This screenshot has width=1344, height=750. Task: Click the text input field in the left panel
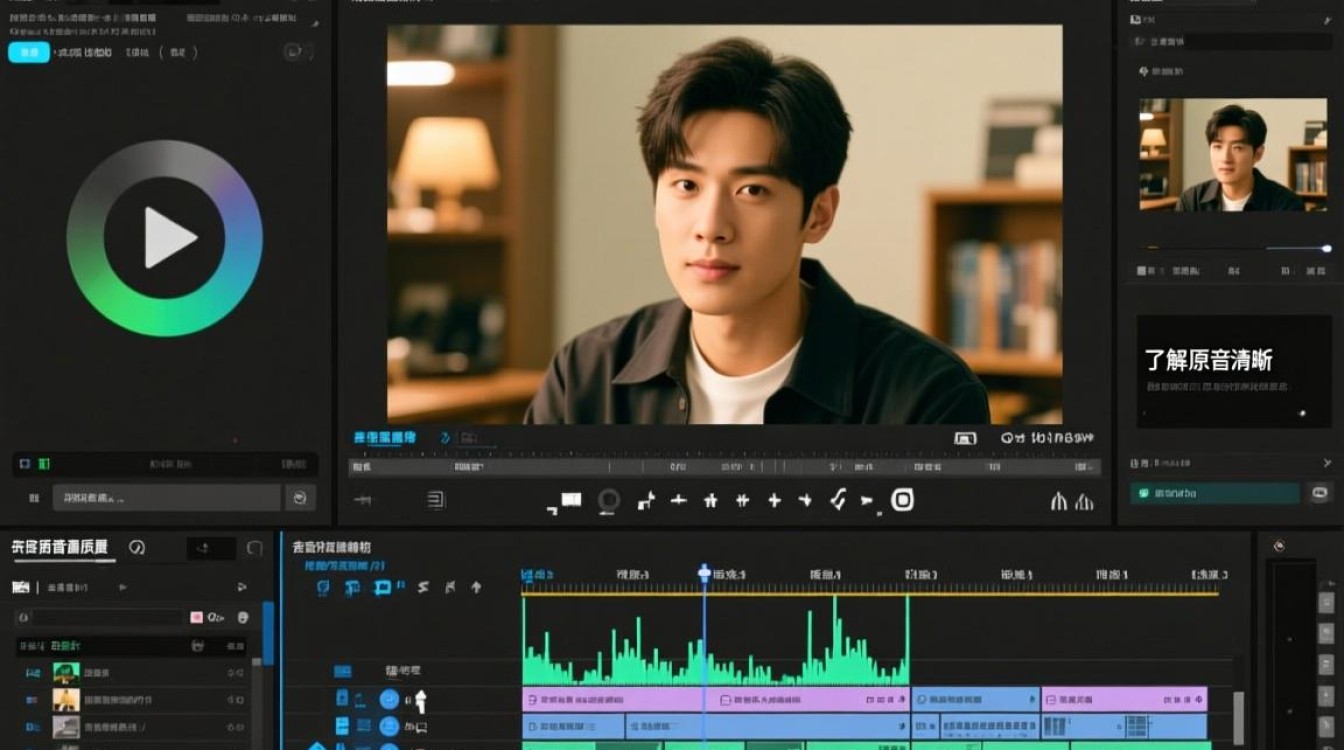(x=166, y=497)
